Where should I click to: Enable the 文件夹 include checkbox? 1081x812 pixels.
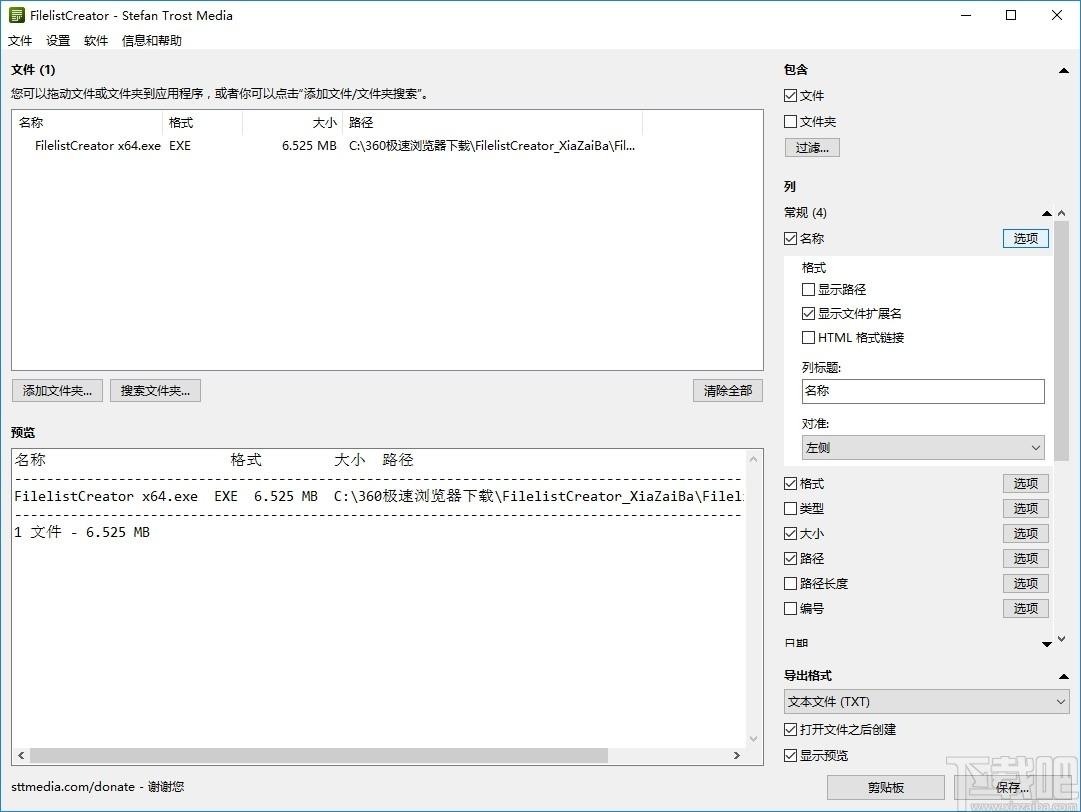791,122
